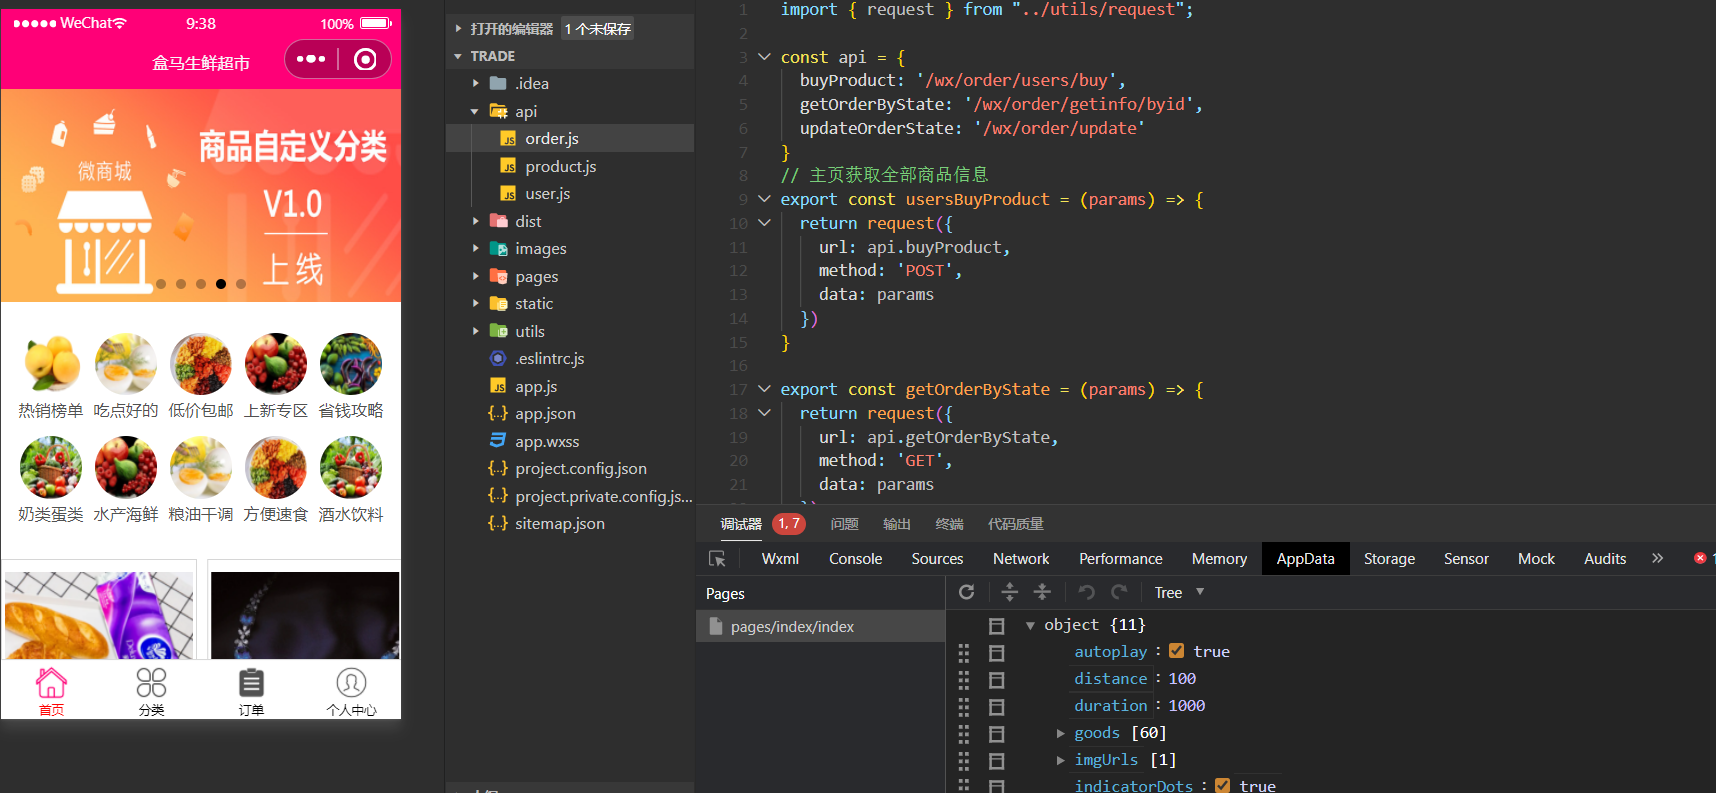Viewport: 1716px width, 793px height.
Task: Expand the imgUrls [1] array
Action: pos(1060,760)
